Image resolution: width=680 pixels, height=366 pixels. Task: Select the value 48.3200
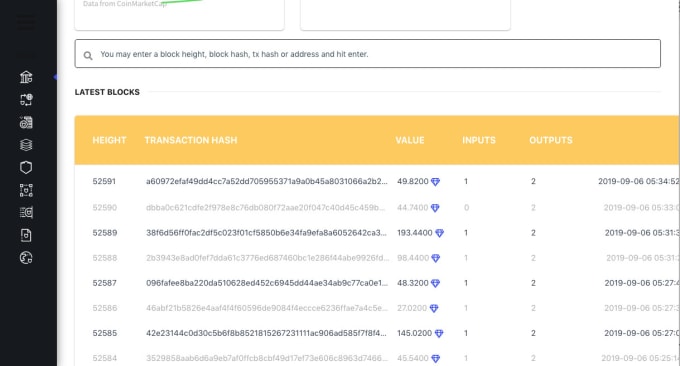tap(412, 283)
